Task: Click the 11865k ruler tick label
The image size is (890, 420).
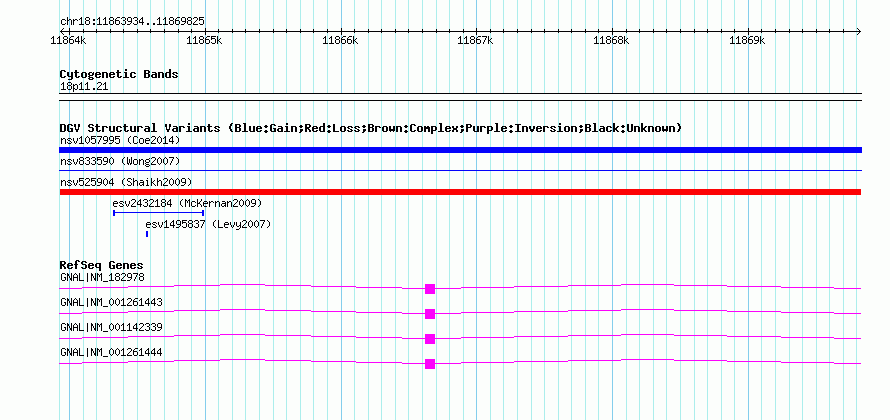Action: click(204, 40)
